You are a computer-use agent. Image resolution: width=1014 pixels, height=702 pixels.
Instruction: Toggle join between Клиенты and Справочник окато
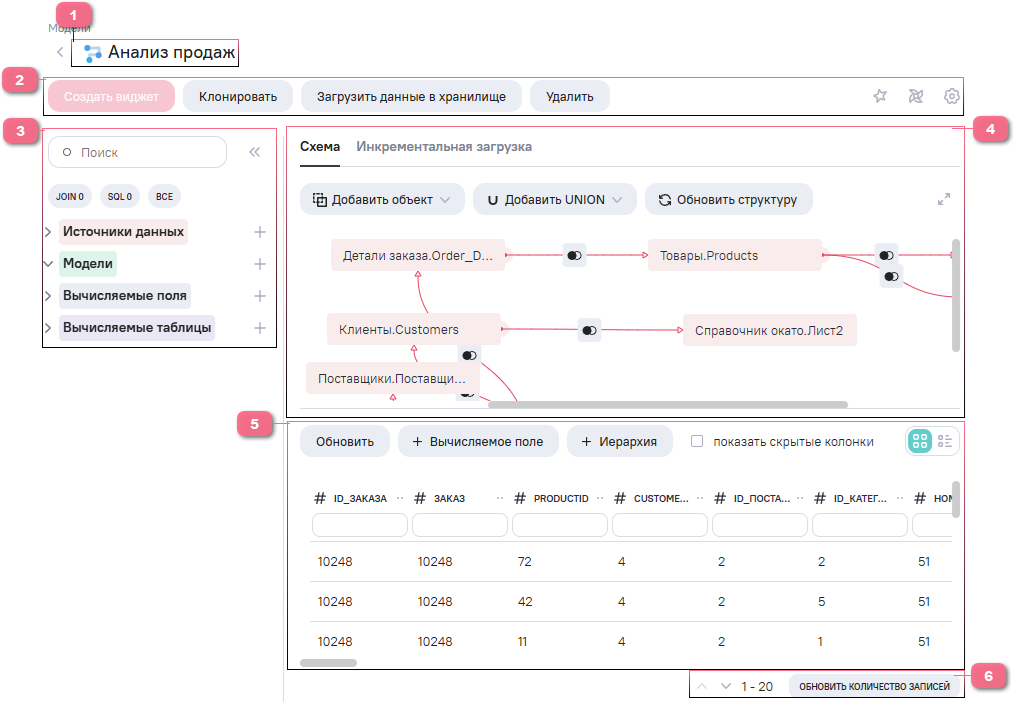pyautogui.click(x=589, y=330)
